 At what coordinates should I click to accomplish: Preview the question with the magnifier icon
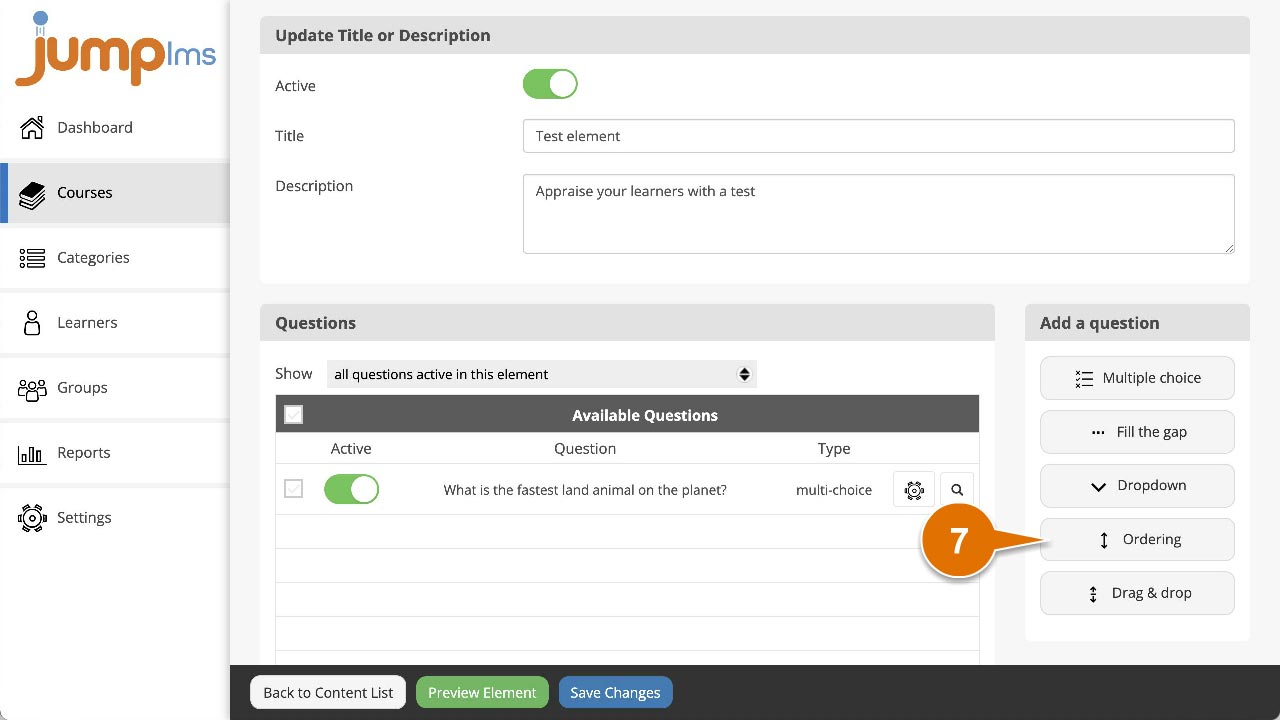957,490
